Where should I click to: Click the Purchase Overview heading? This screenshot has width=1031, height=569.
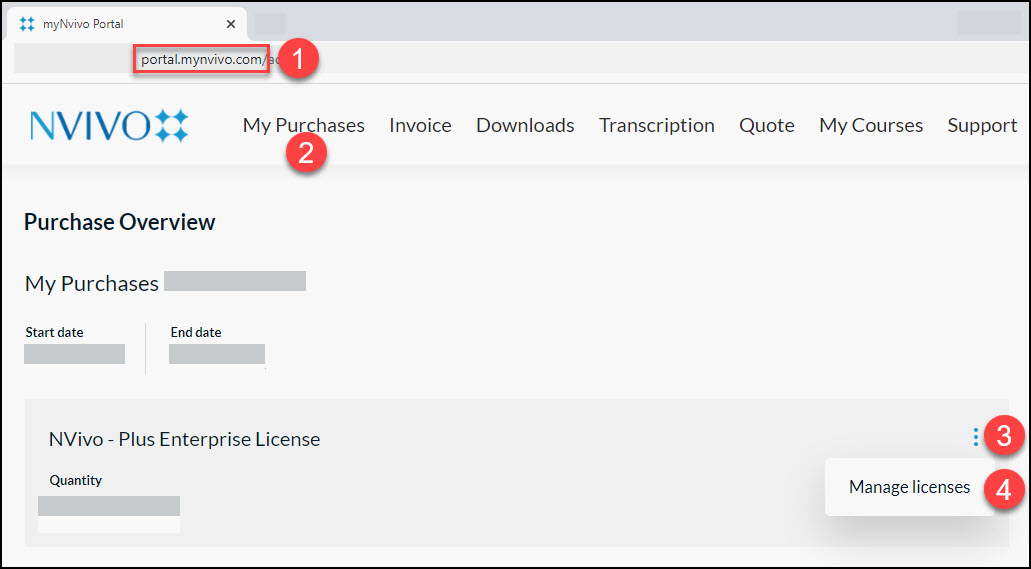point(120,222)
